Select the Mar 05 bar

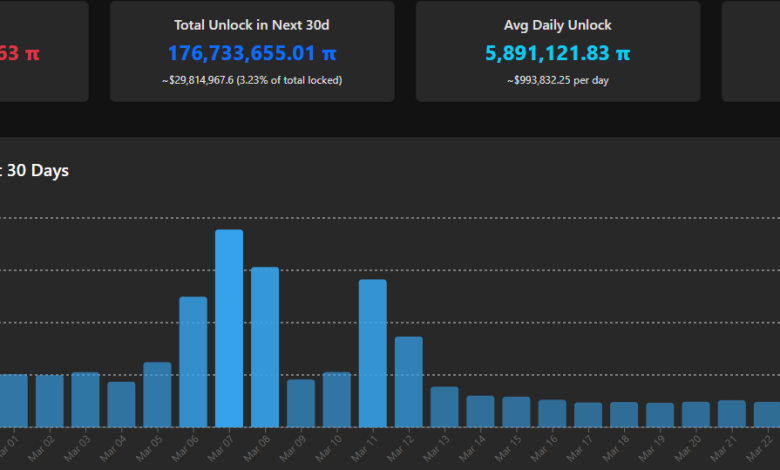point(157,395)
